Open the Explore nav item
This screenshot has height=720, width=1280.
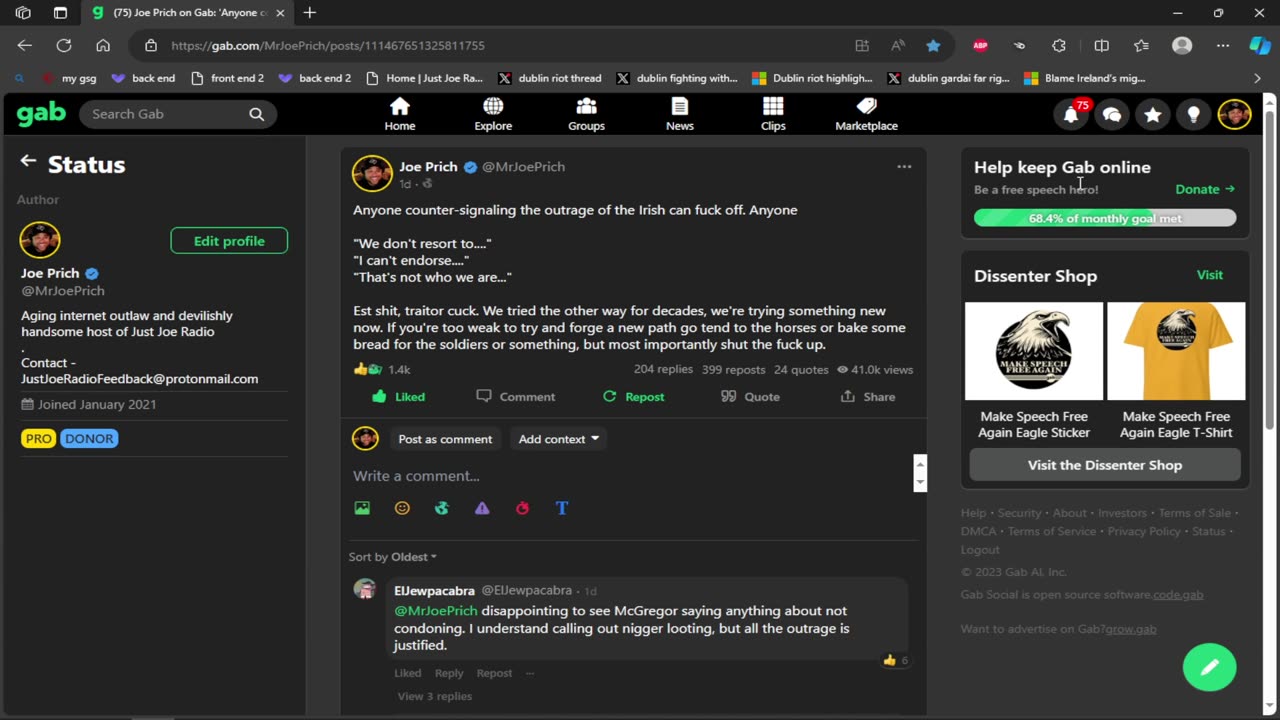point(493,114)
